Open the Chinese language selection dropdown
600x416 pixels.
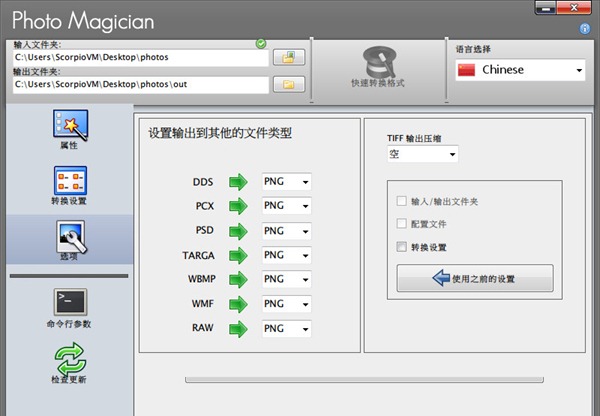pos(520,70)
